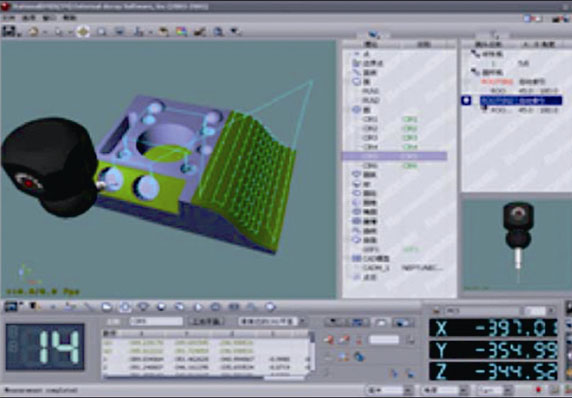Click the magnifier zoom icon in toolbar
This screenshot has width=572, height=398.
(101, 32)
